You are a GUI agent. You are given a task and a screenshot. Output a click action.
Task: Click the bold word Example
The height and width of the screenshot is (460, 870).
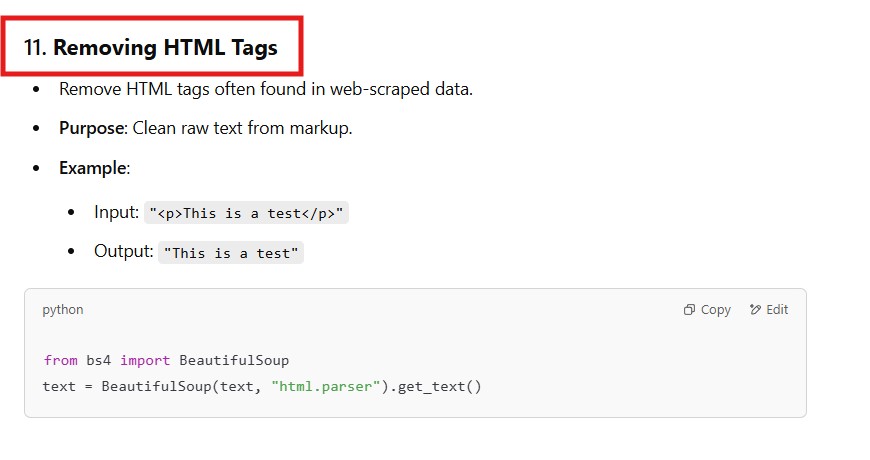(93, 168)
